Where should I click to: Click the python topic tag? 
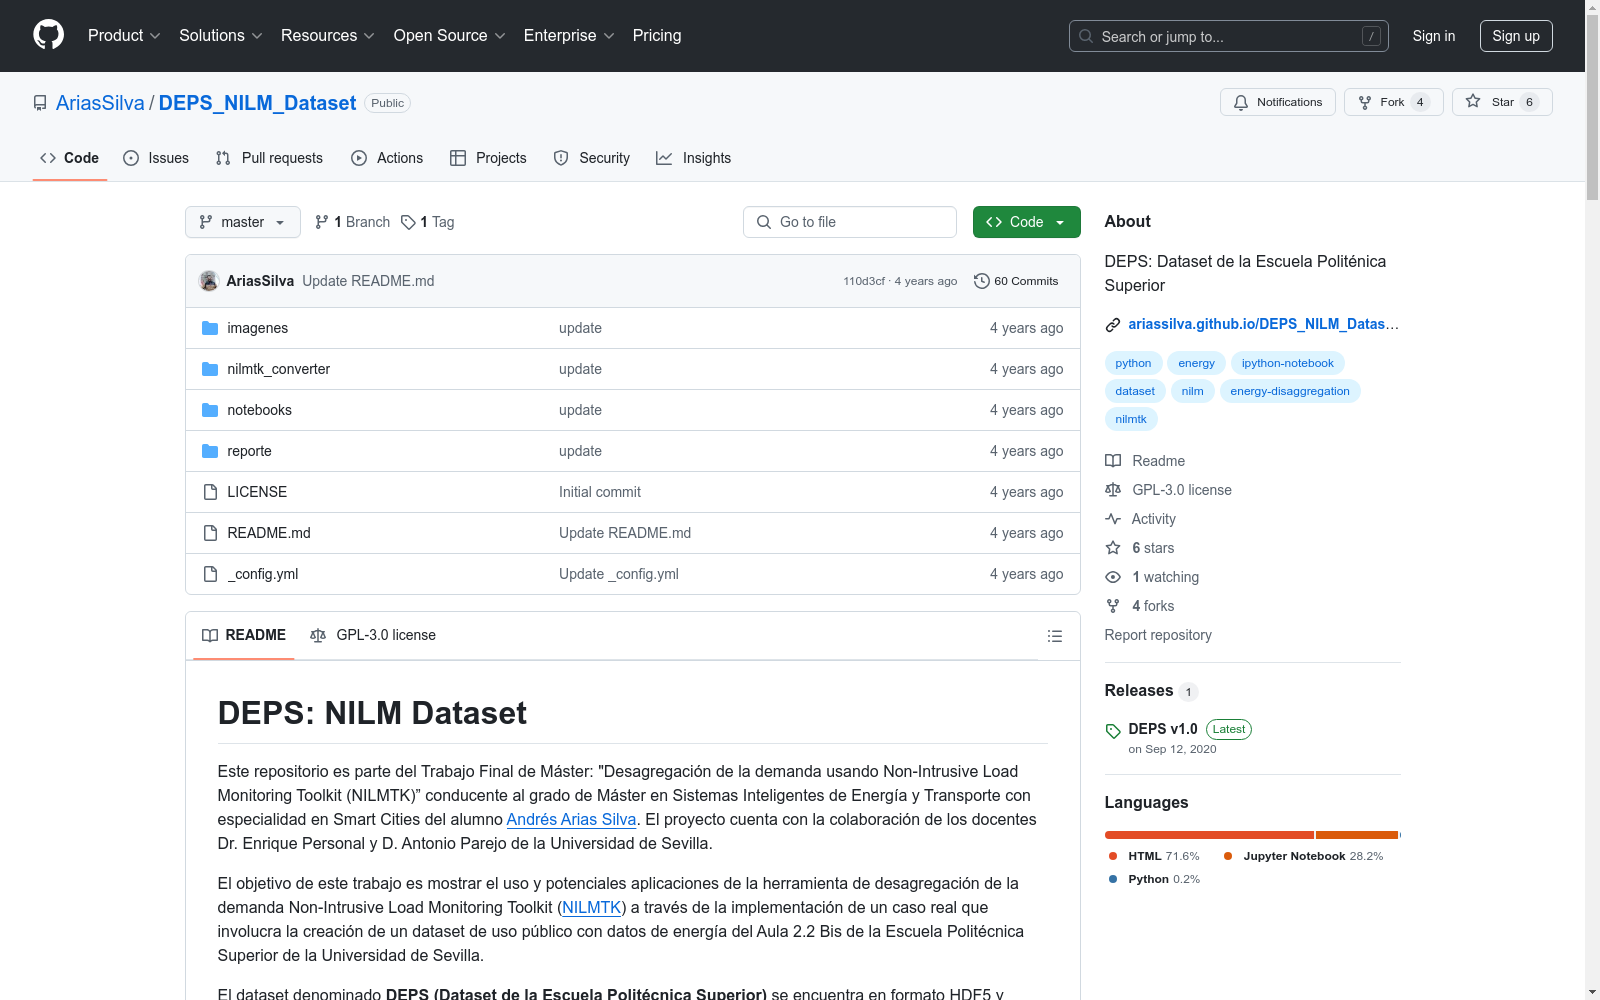click(1133, 363)
